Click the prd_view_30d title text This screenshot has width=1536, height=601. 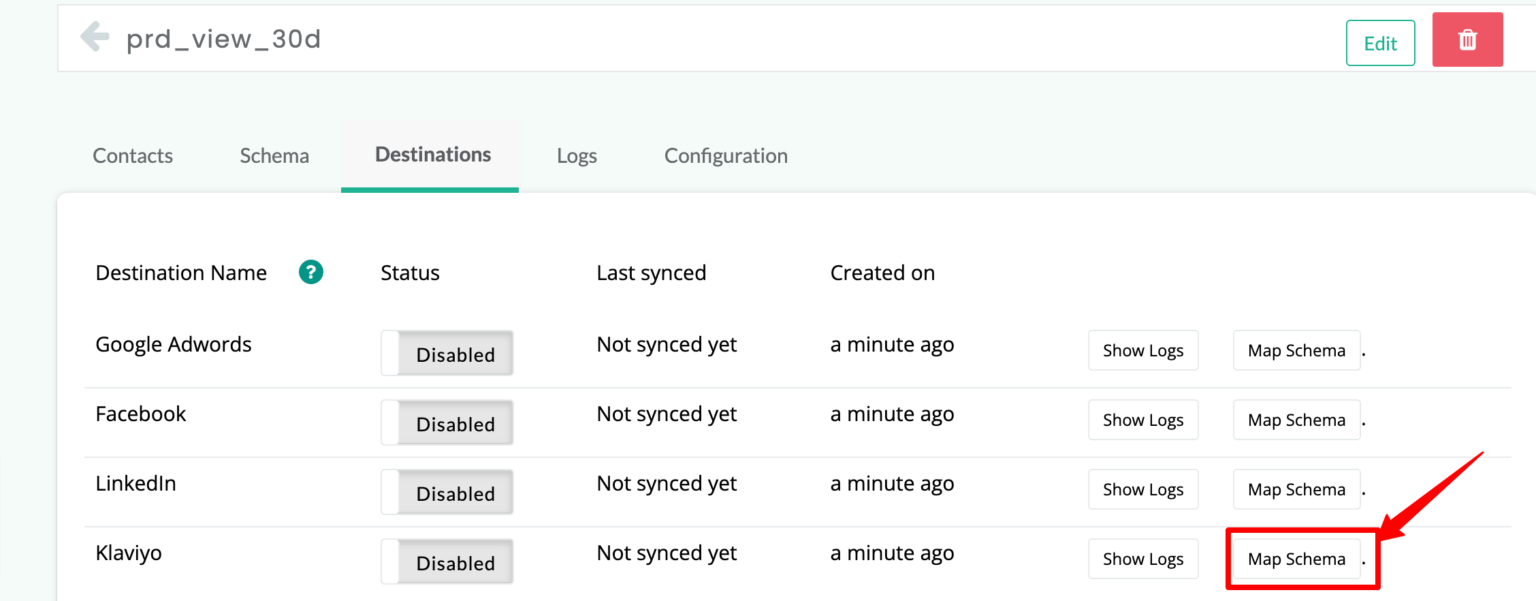[x=223, y=38]
